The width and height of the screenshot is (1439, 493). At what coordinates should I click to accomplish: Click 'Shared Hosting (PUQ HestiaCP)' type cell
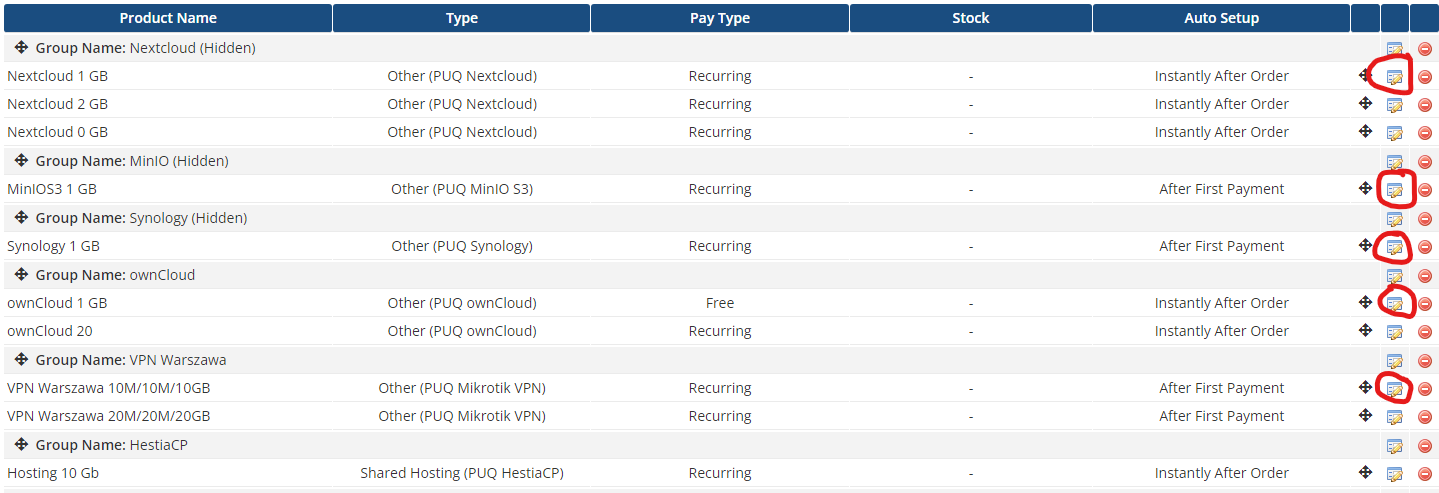tap(462, 473)
